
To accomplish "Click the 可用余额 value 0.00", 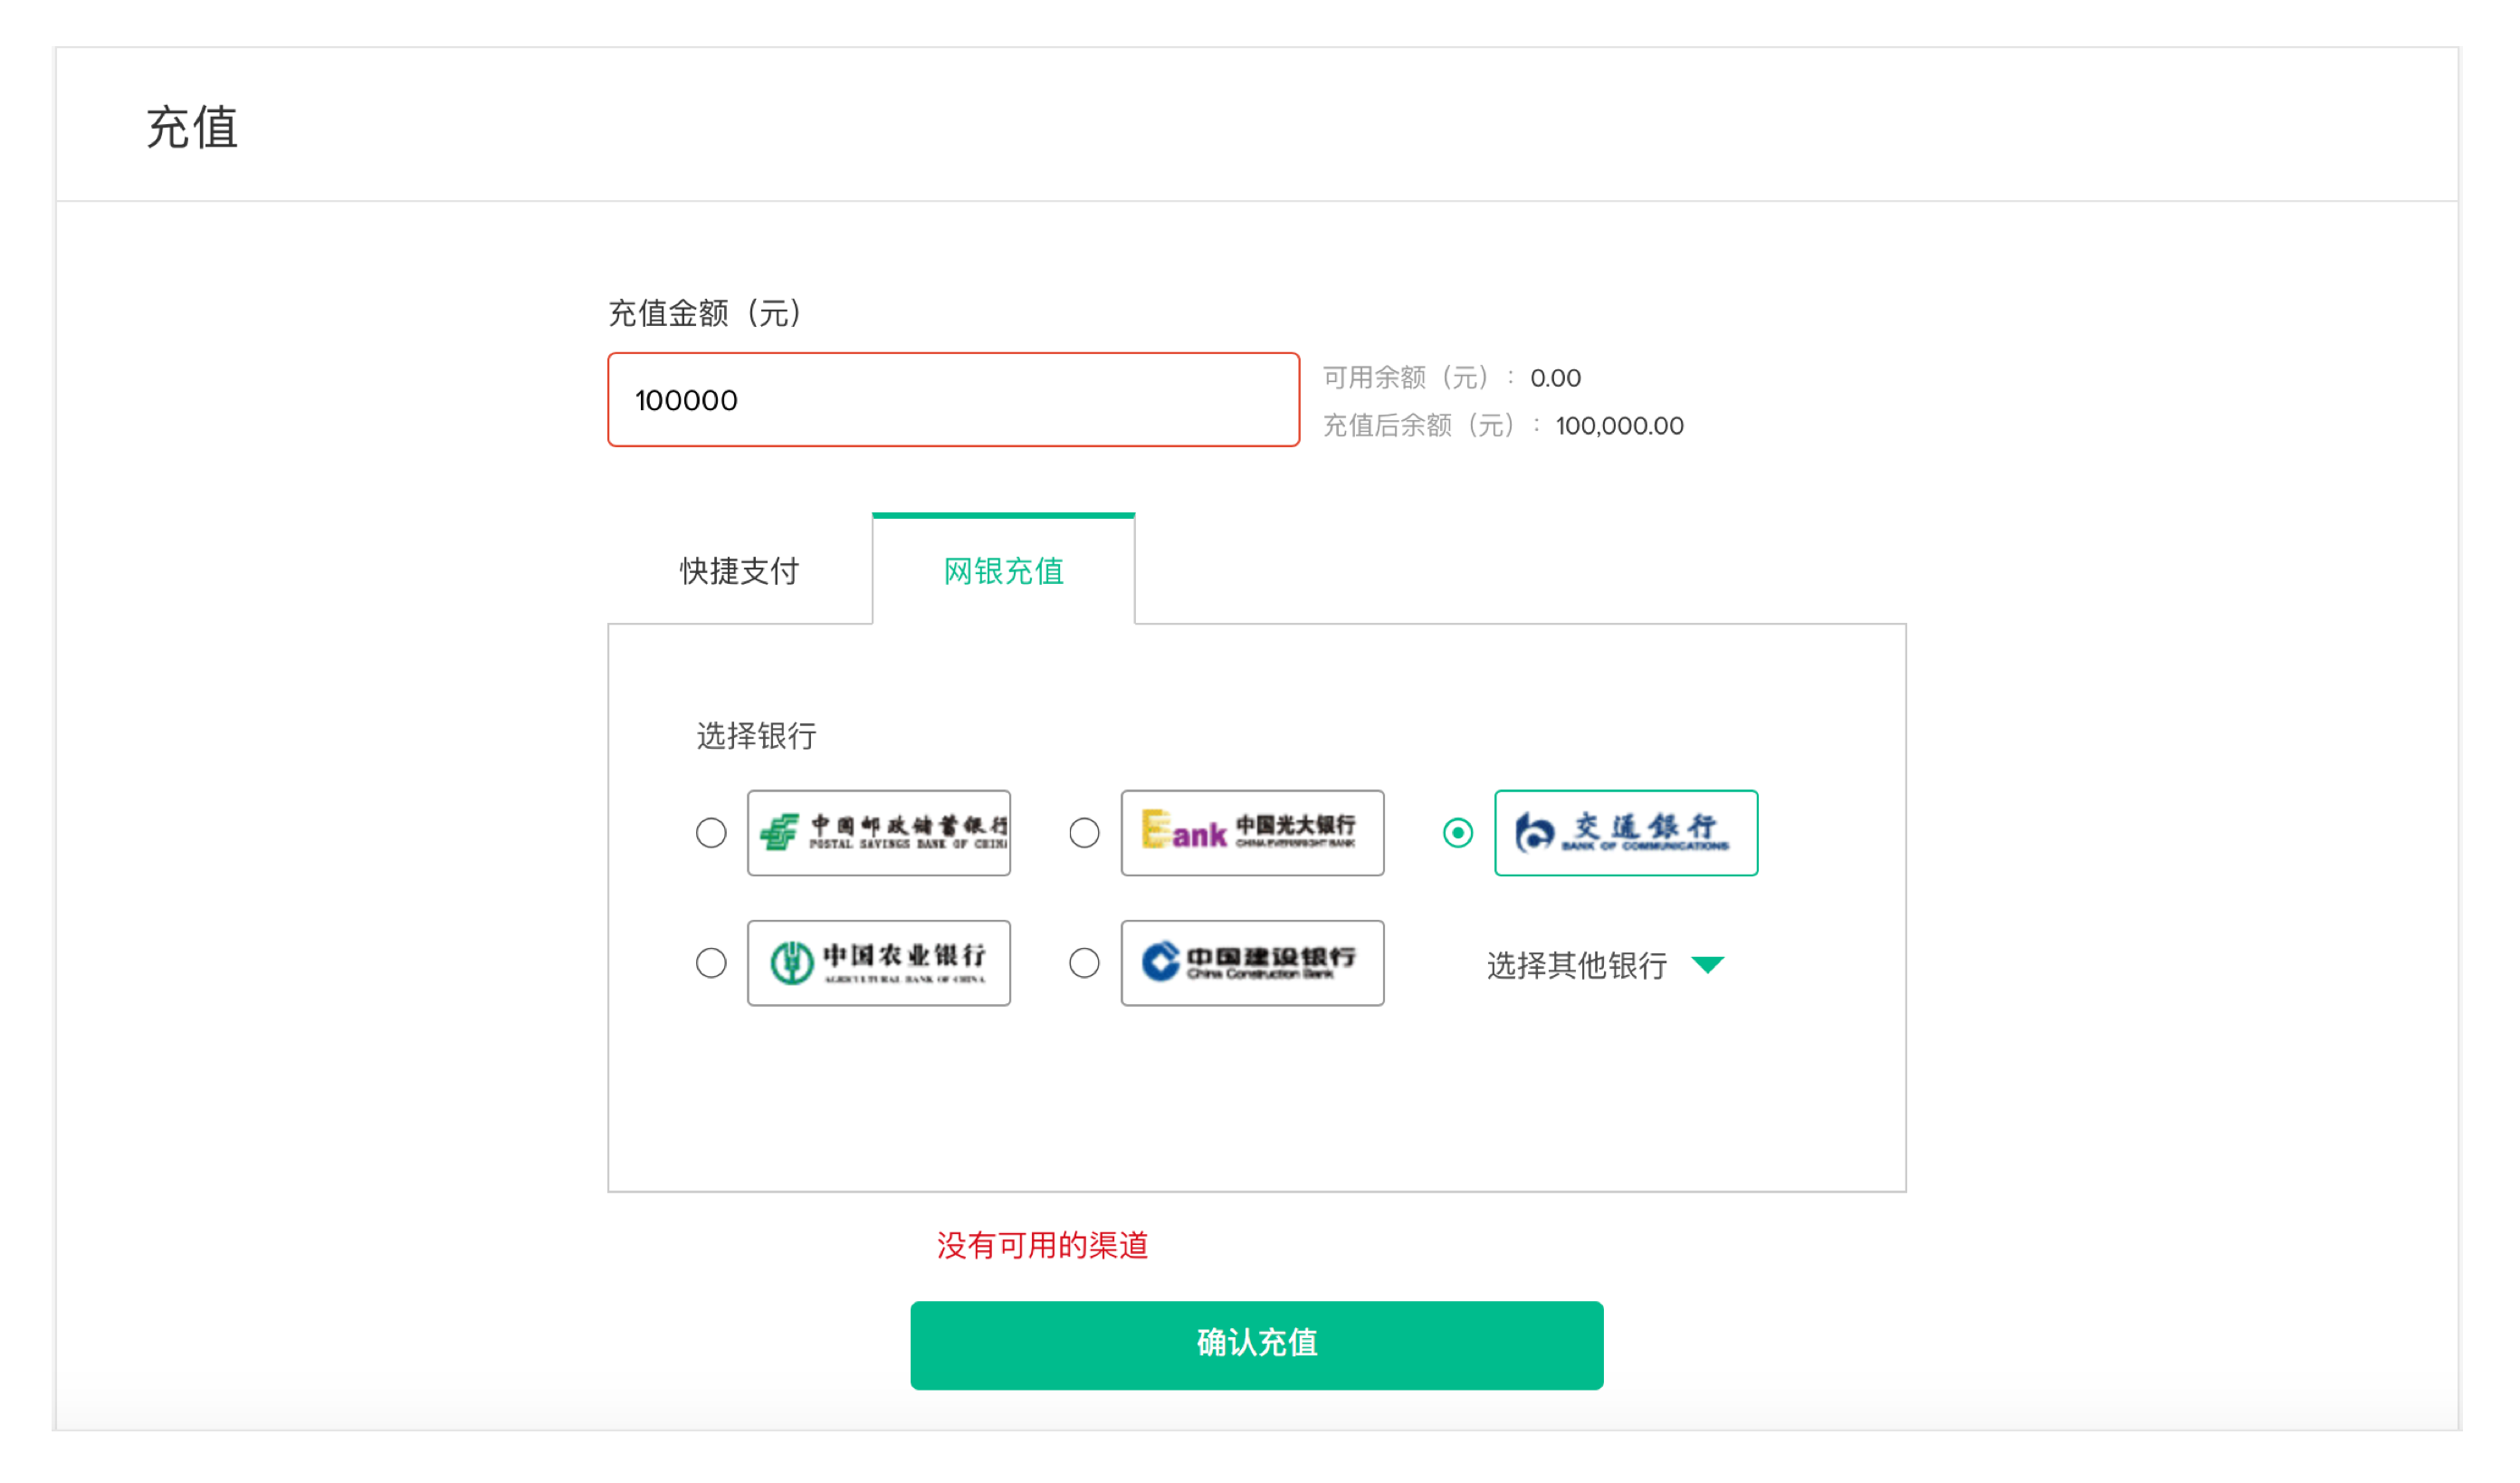I will coord(1555,378).
